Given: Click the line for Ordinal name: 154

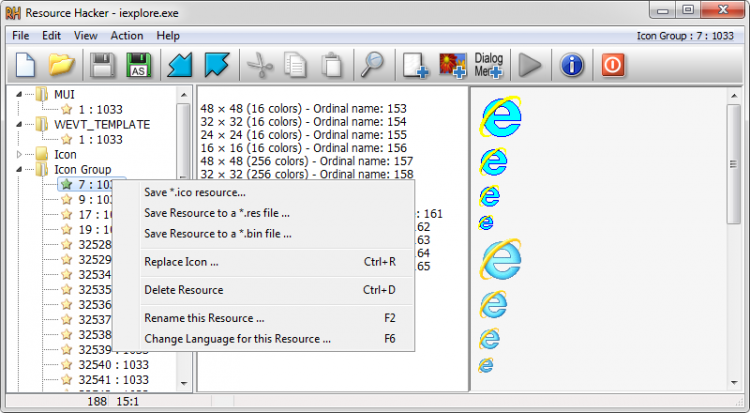Looking at the screenshot, I should tap(303, 122).
